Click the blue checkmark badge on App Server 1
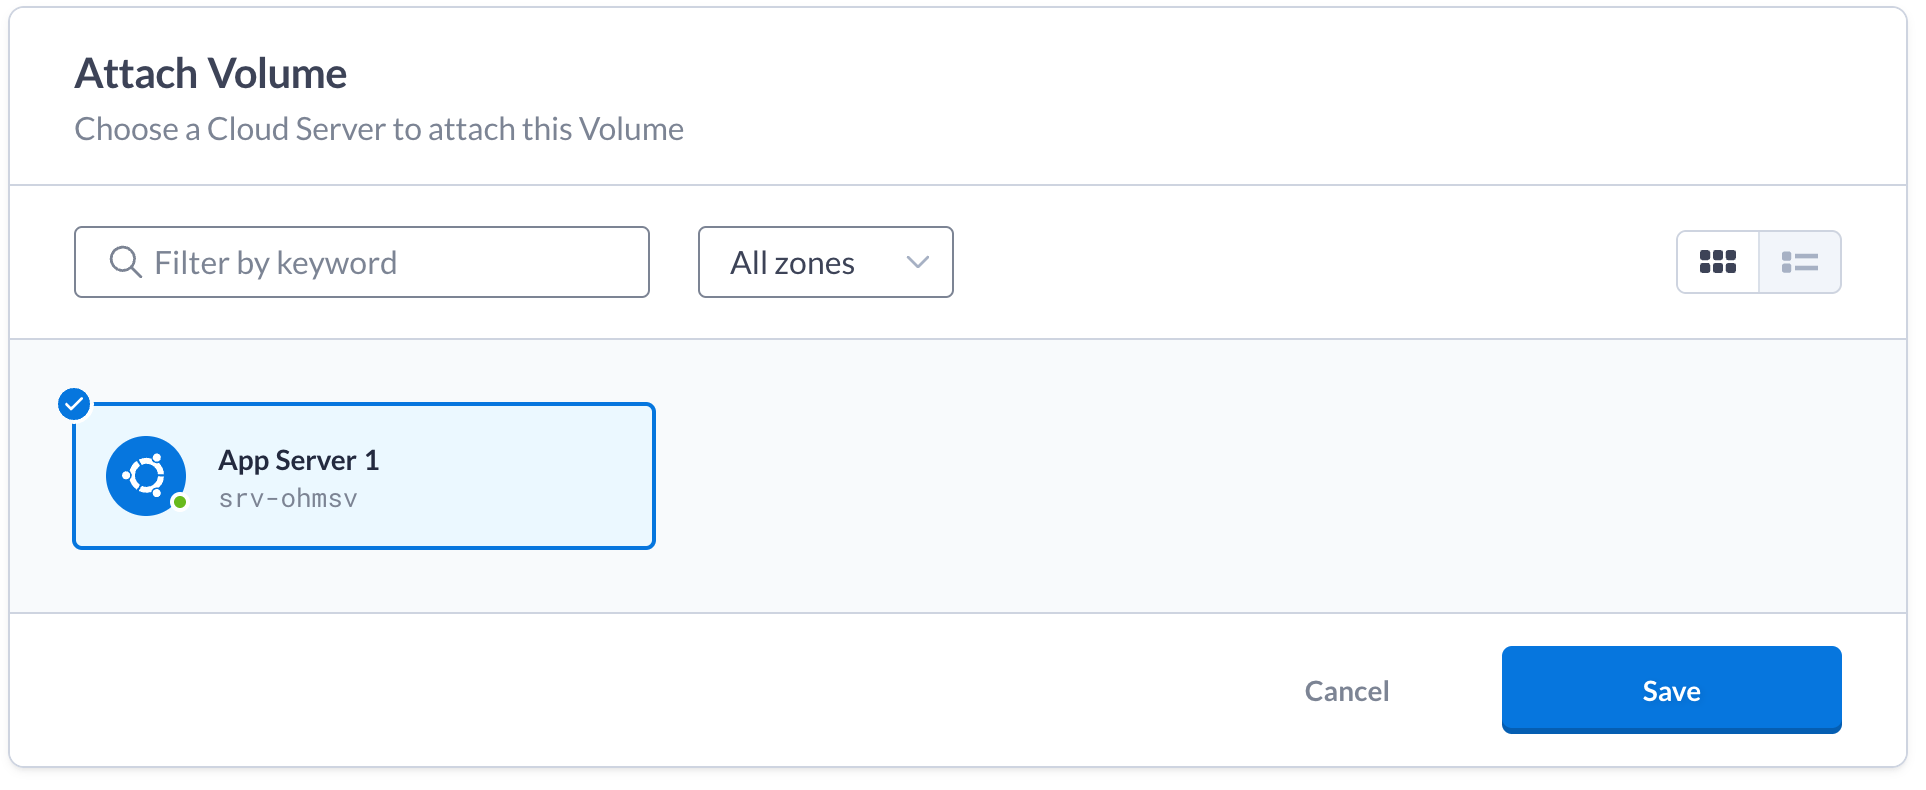This screenshot has height=790, width=1926. pyautogui.click(x=74, y=404)
